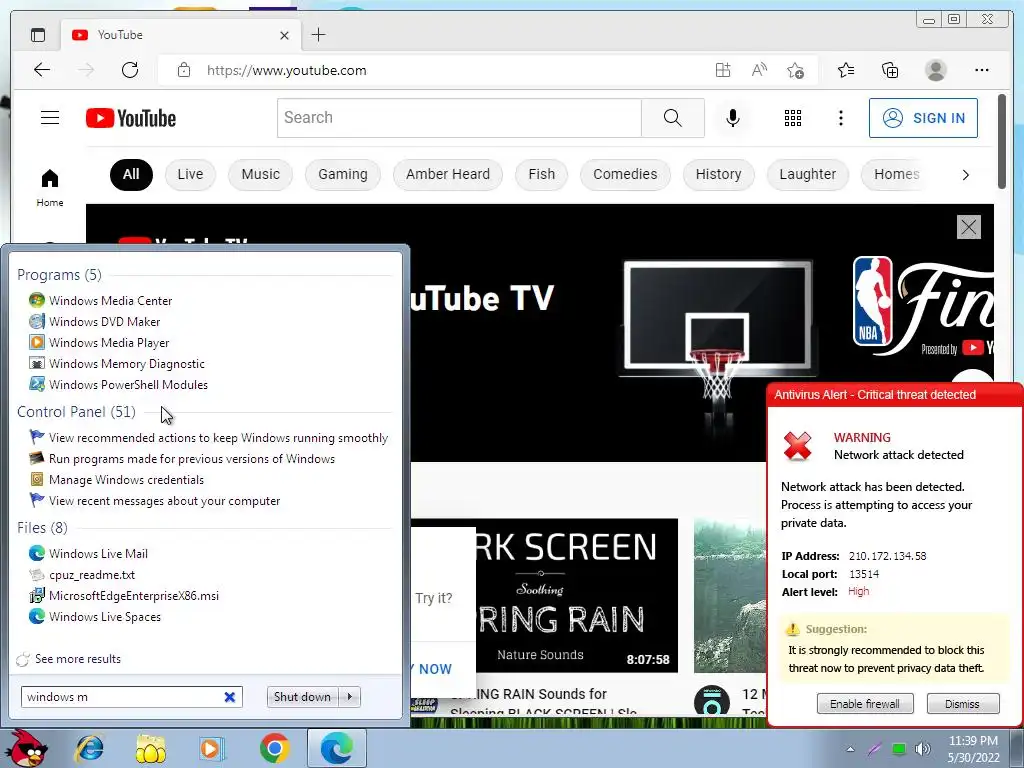Screen dimensions: 1024x768
Task: Select the All category chip
Action: [131, 174]
